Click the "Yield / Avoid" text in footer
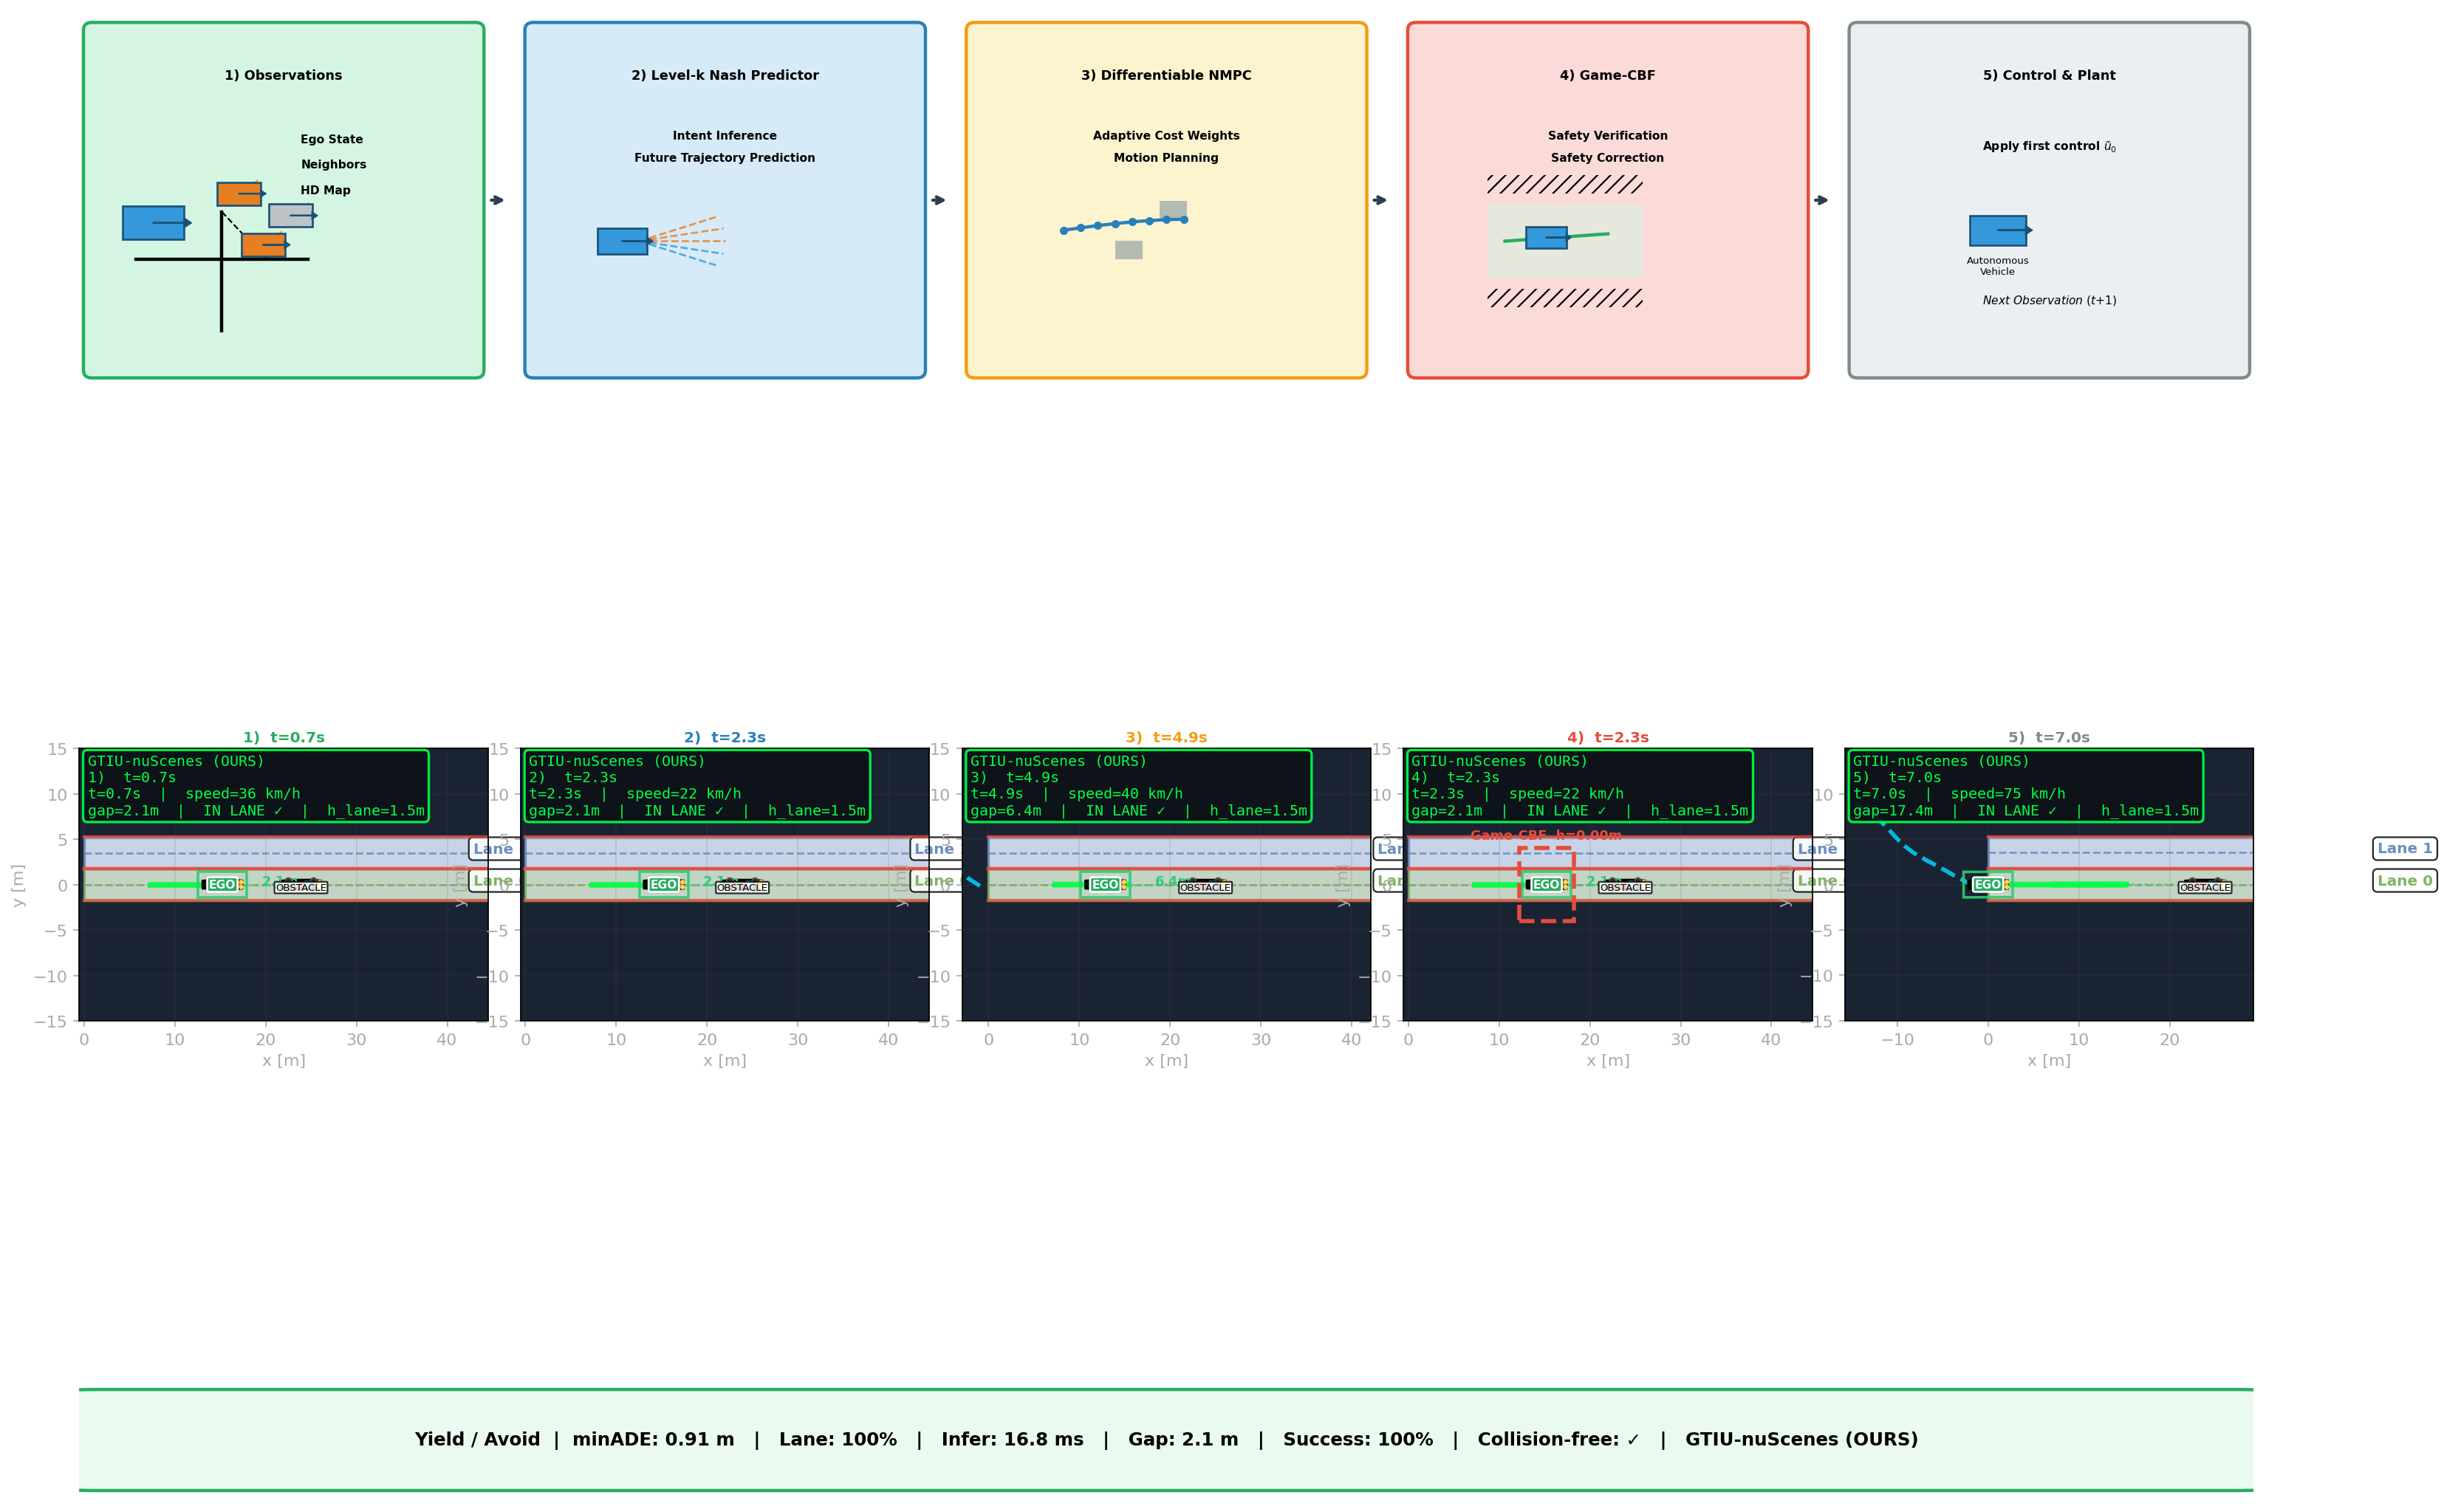The height and width of the screenshot is (1512, 2444). pyautogui.click(x=477, y=1439)
